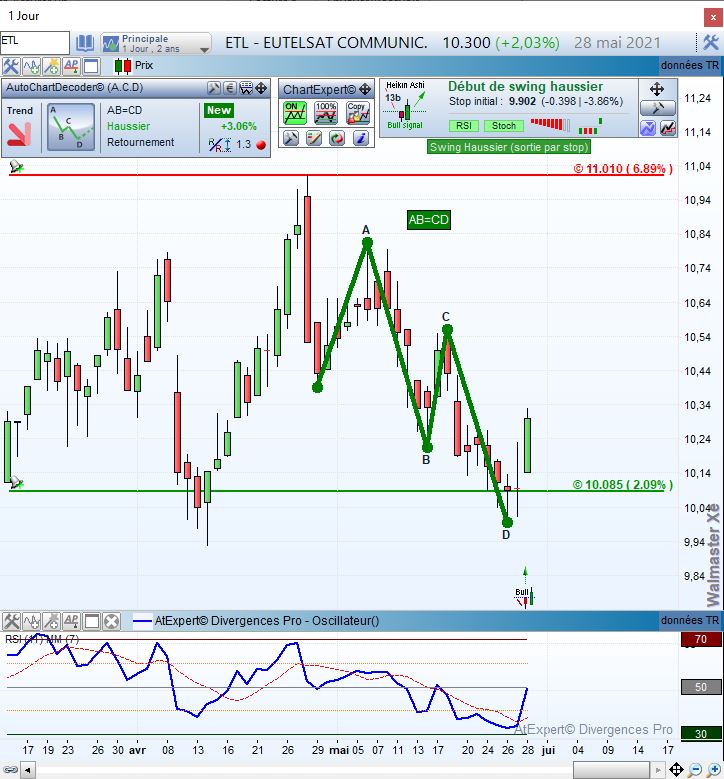The image size is (724, 779).
Task: Close the 1 Jour chart window
Action: coord(713,17)
